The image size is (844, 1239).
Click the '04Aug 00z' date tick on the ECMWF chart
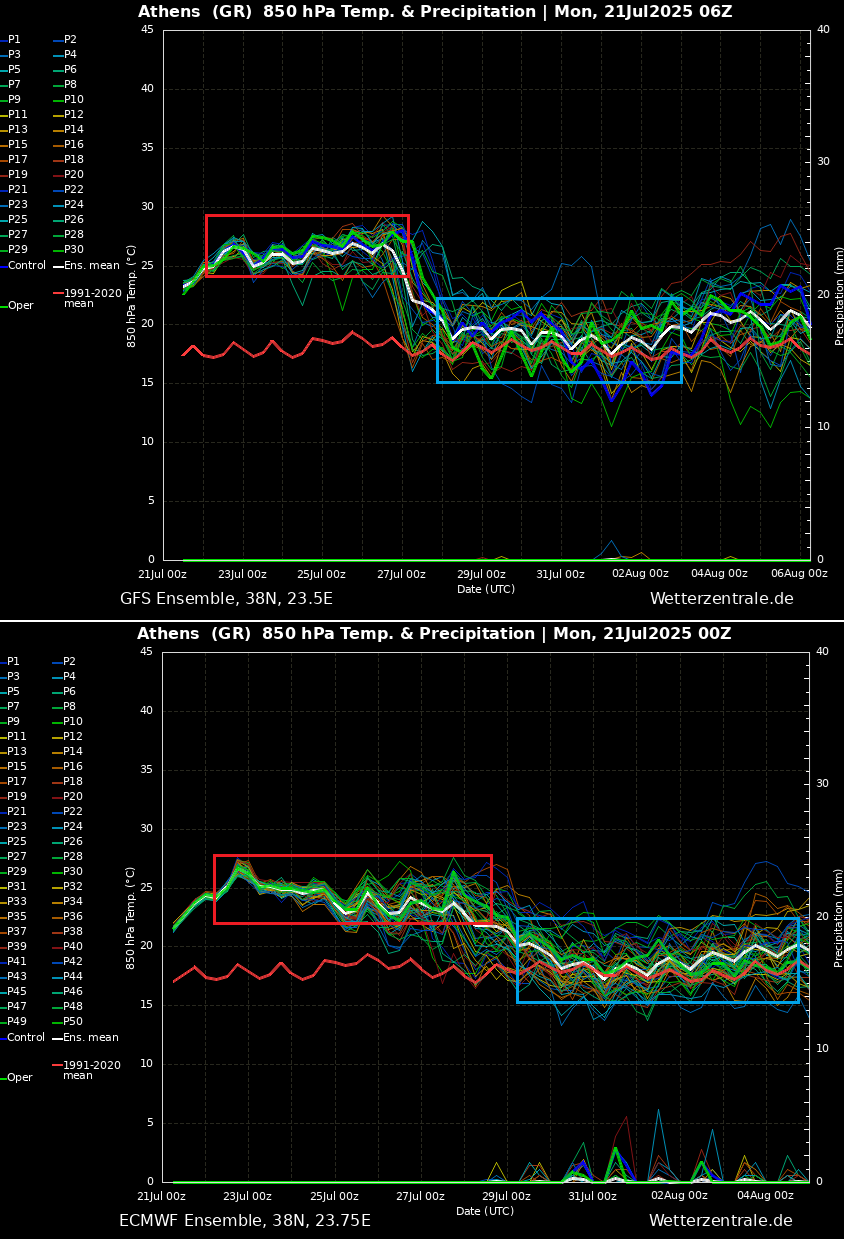pos(765,1196)
